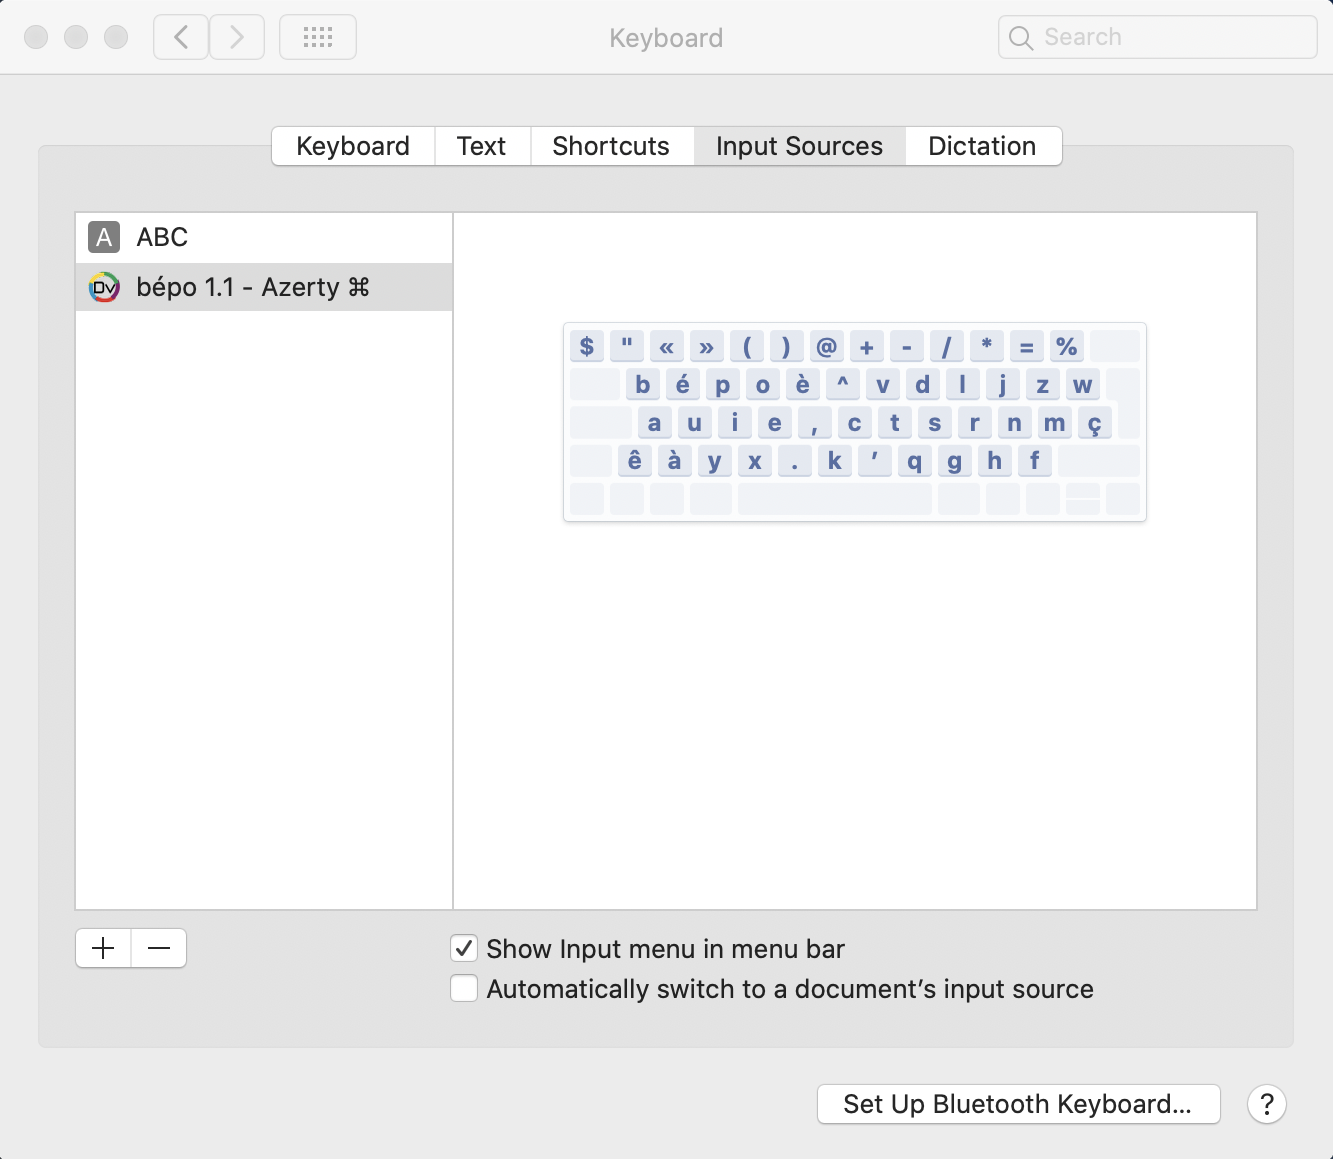Click the @ key in layout preview
This screenshot has width=1333, height=1159.
pos(827,346)
